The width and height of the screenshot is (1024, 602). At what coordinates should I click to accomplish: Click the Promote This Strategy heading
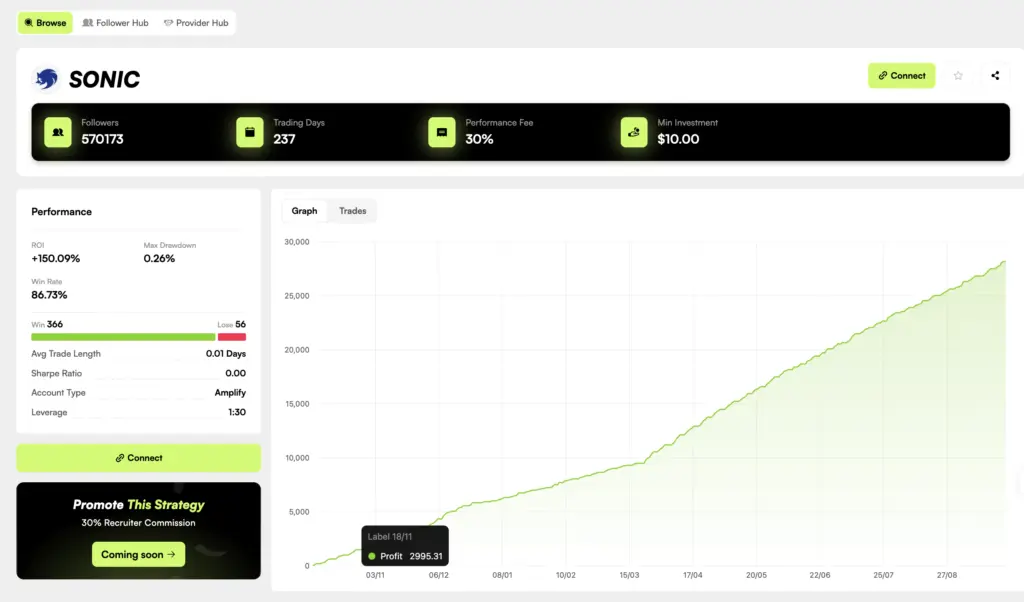point(138,505)
